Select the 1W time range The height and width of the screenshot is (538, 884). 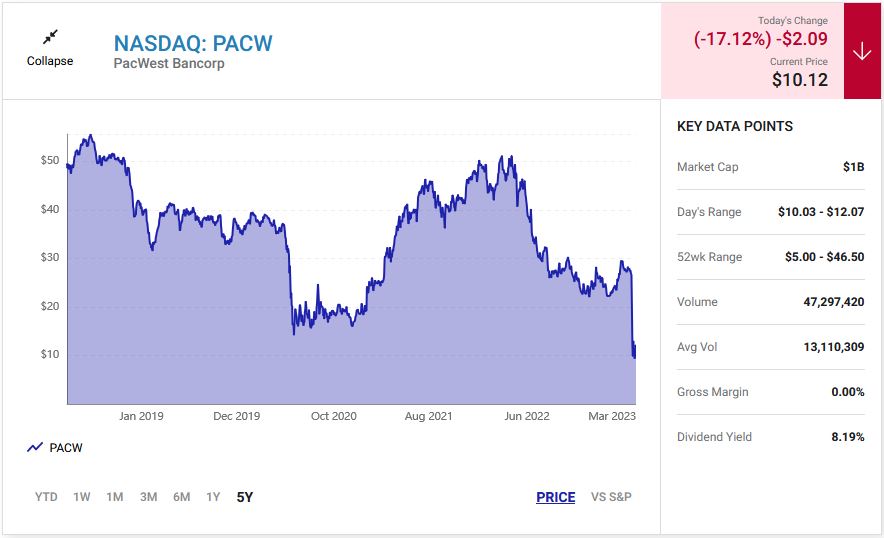pos(82,497)
